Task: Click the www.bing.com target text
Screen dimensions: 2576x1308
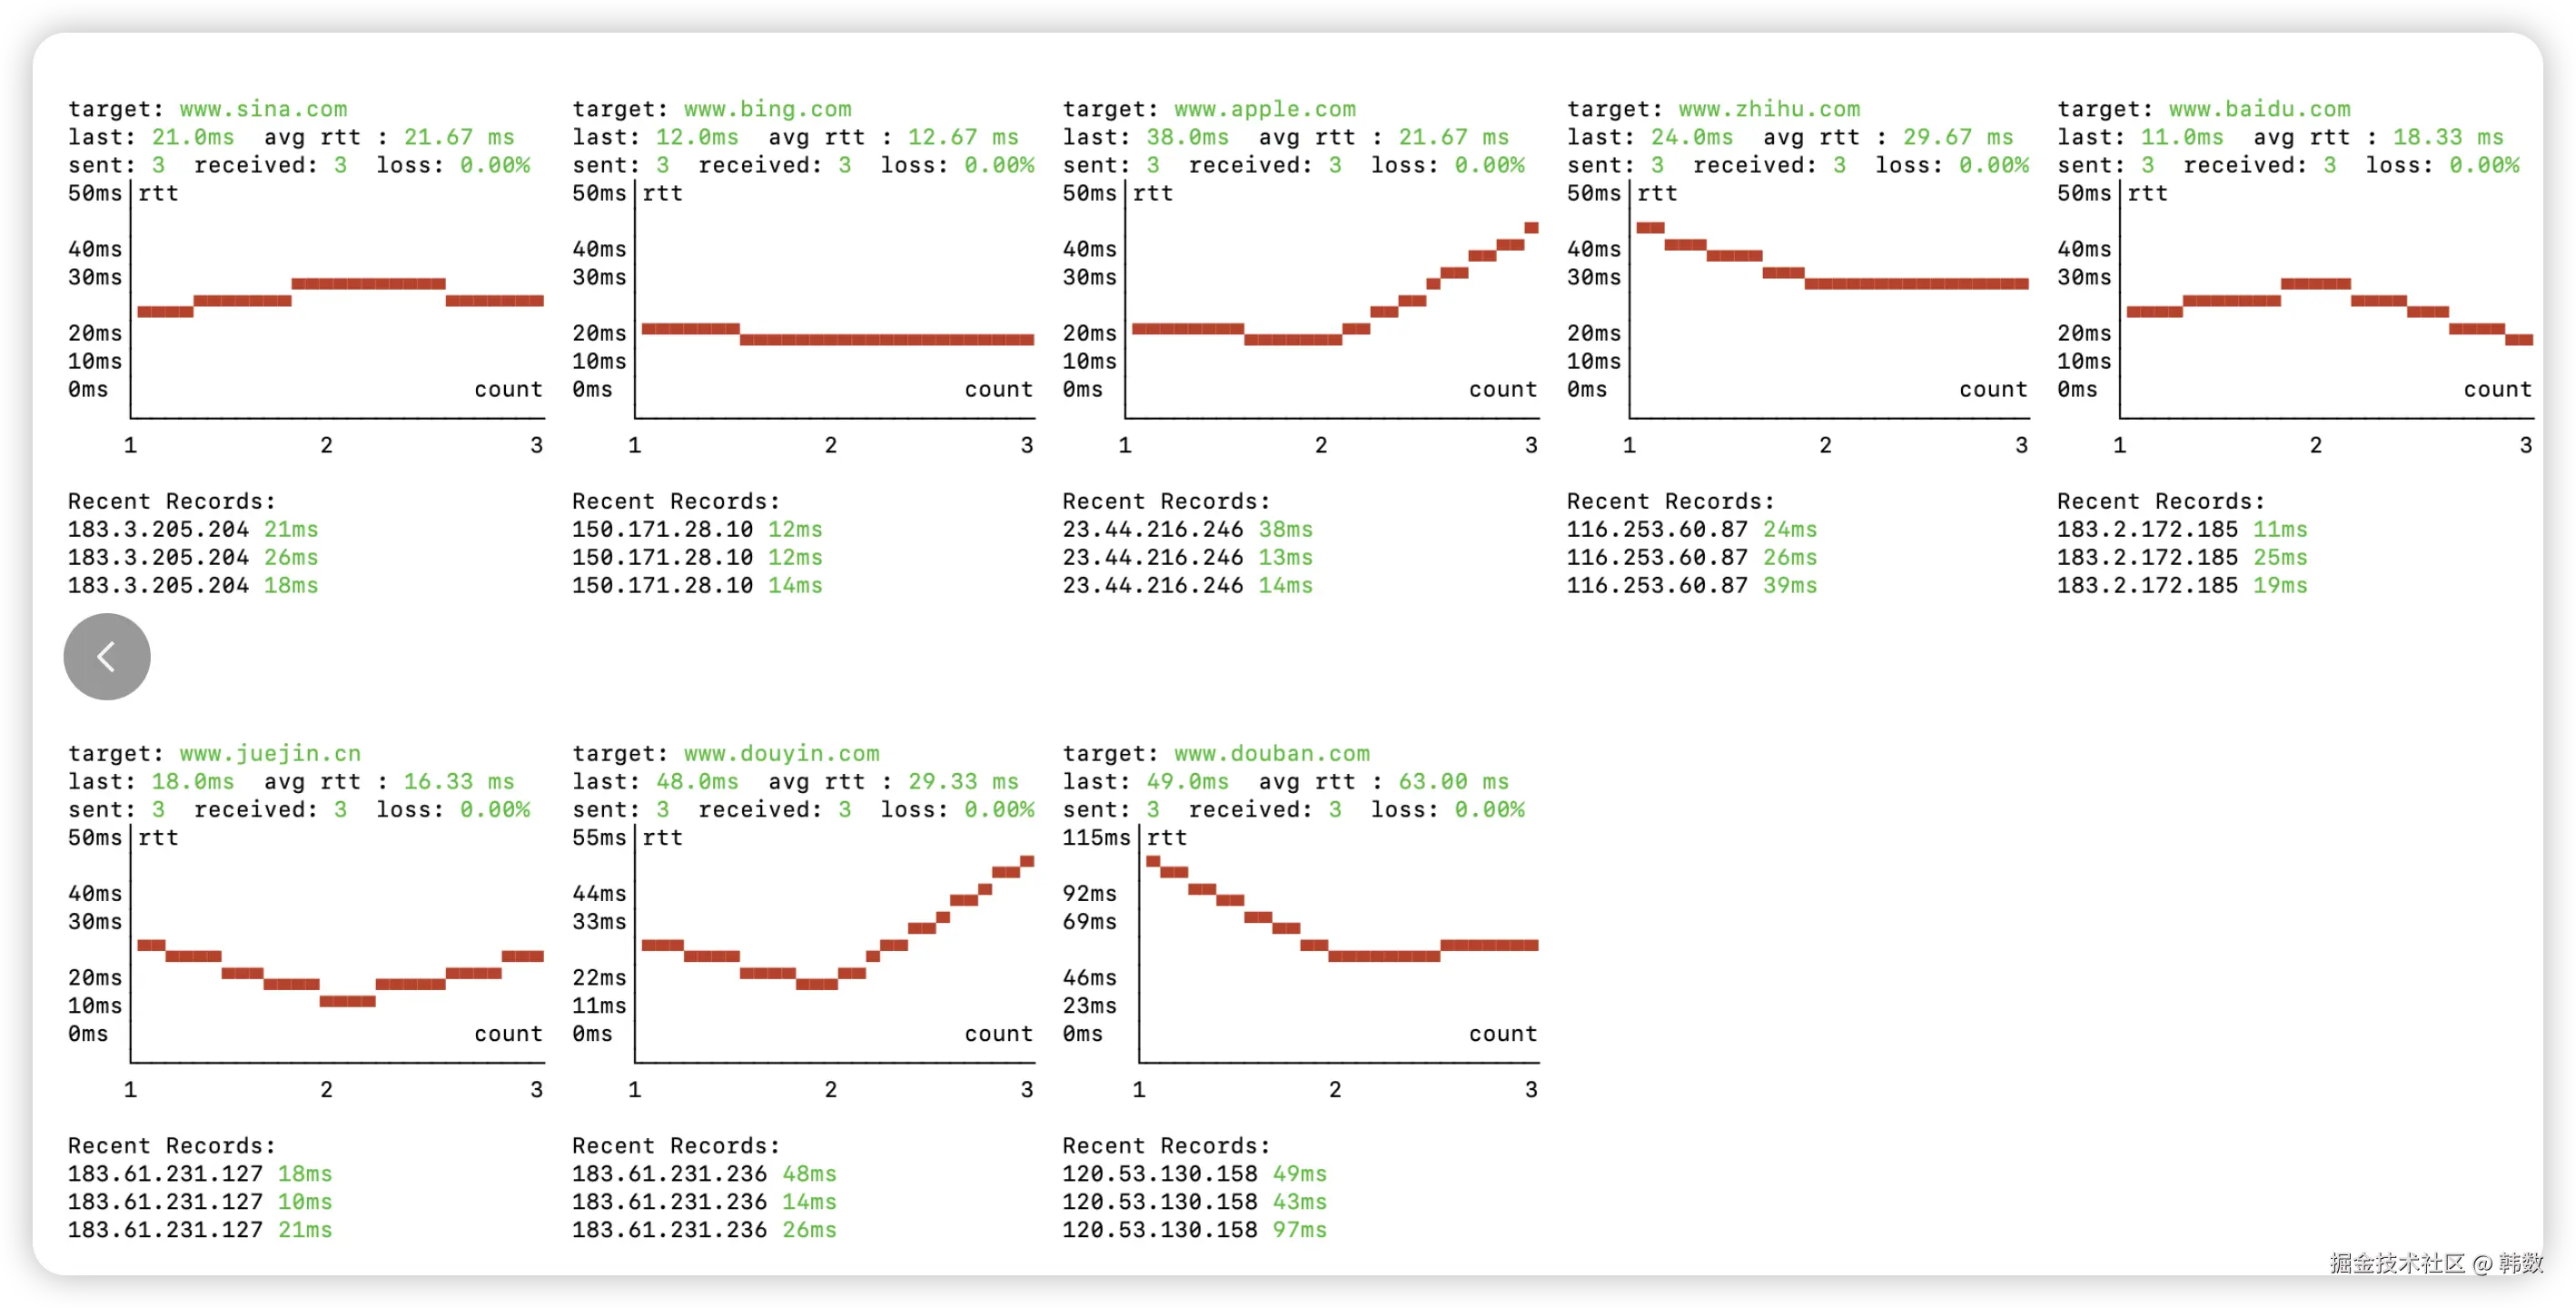Action: tap(767, 109)
